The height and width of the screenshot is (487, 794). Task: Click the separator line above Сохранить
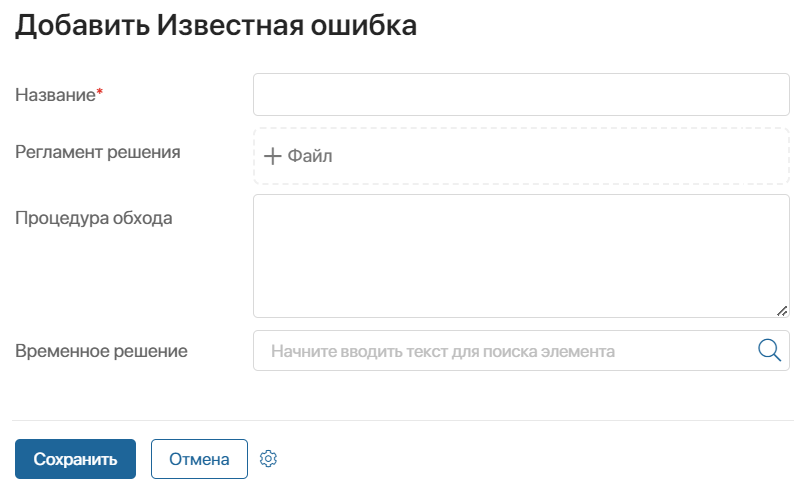click(x=403, y=420)
